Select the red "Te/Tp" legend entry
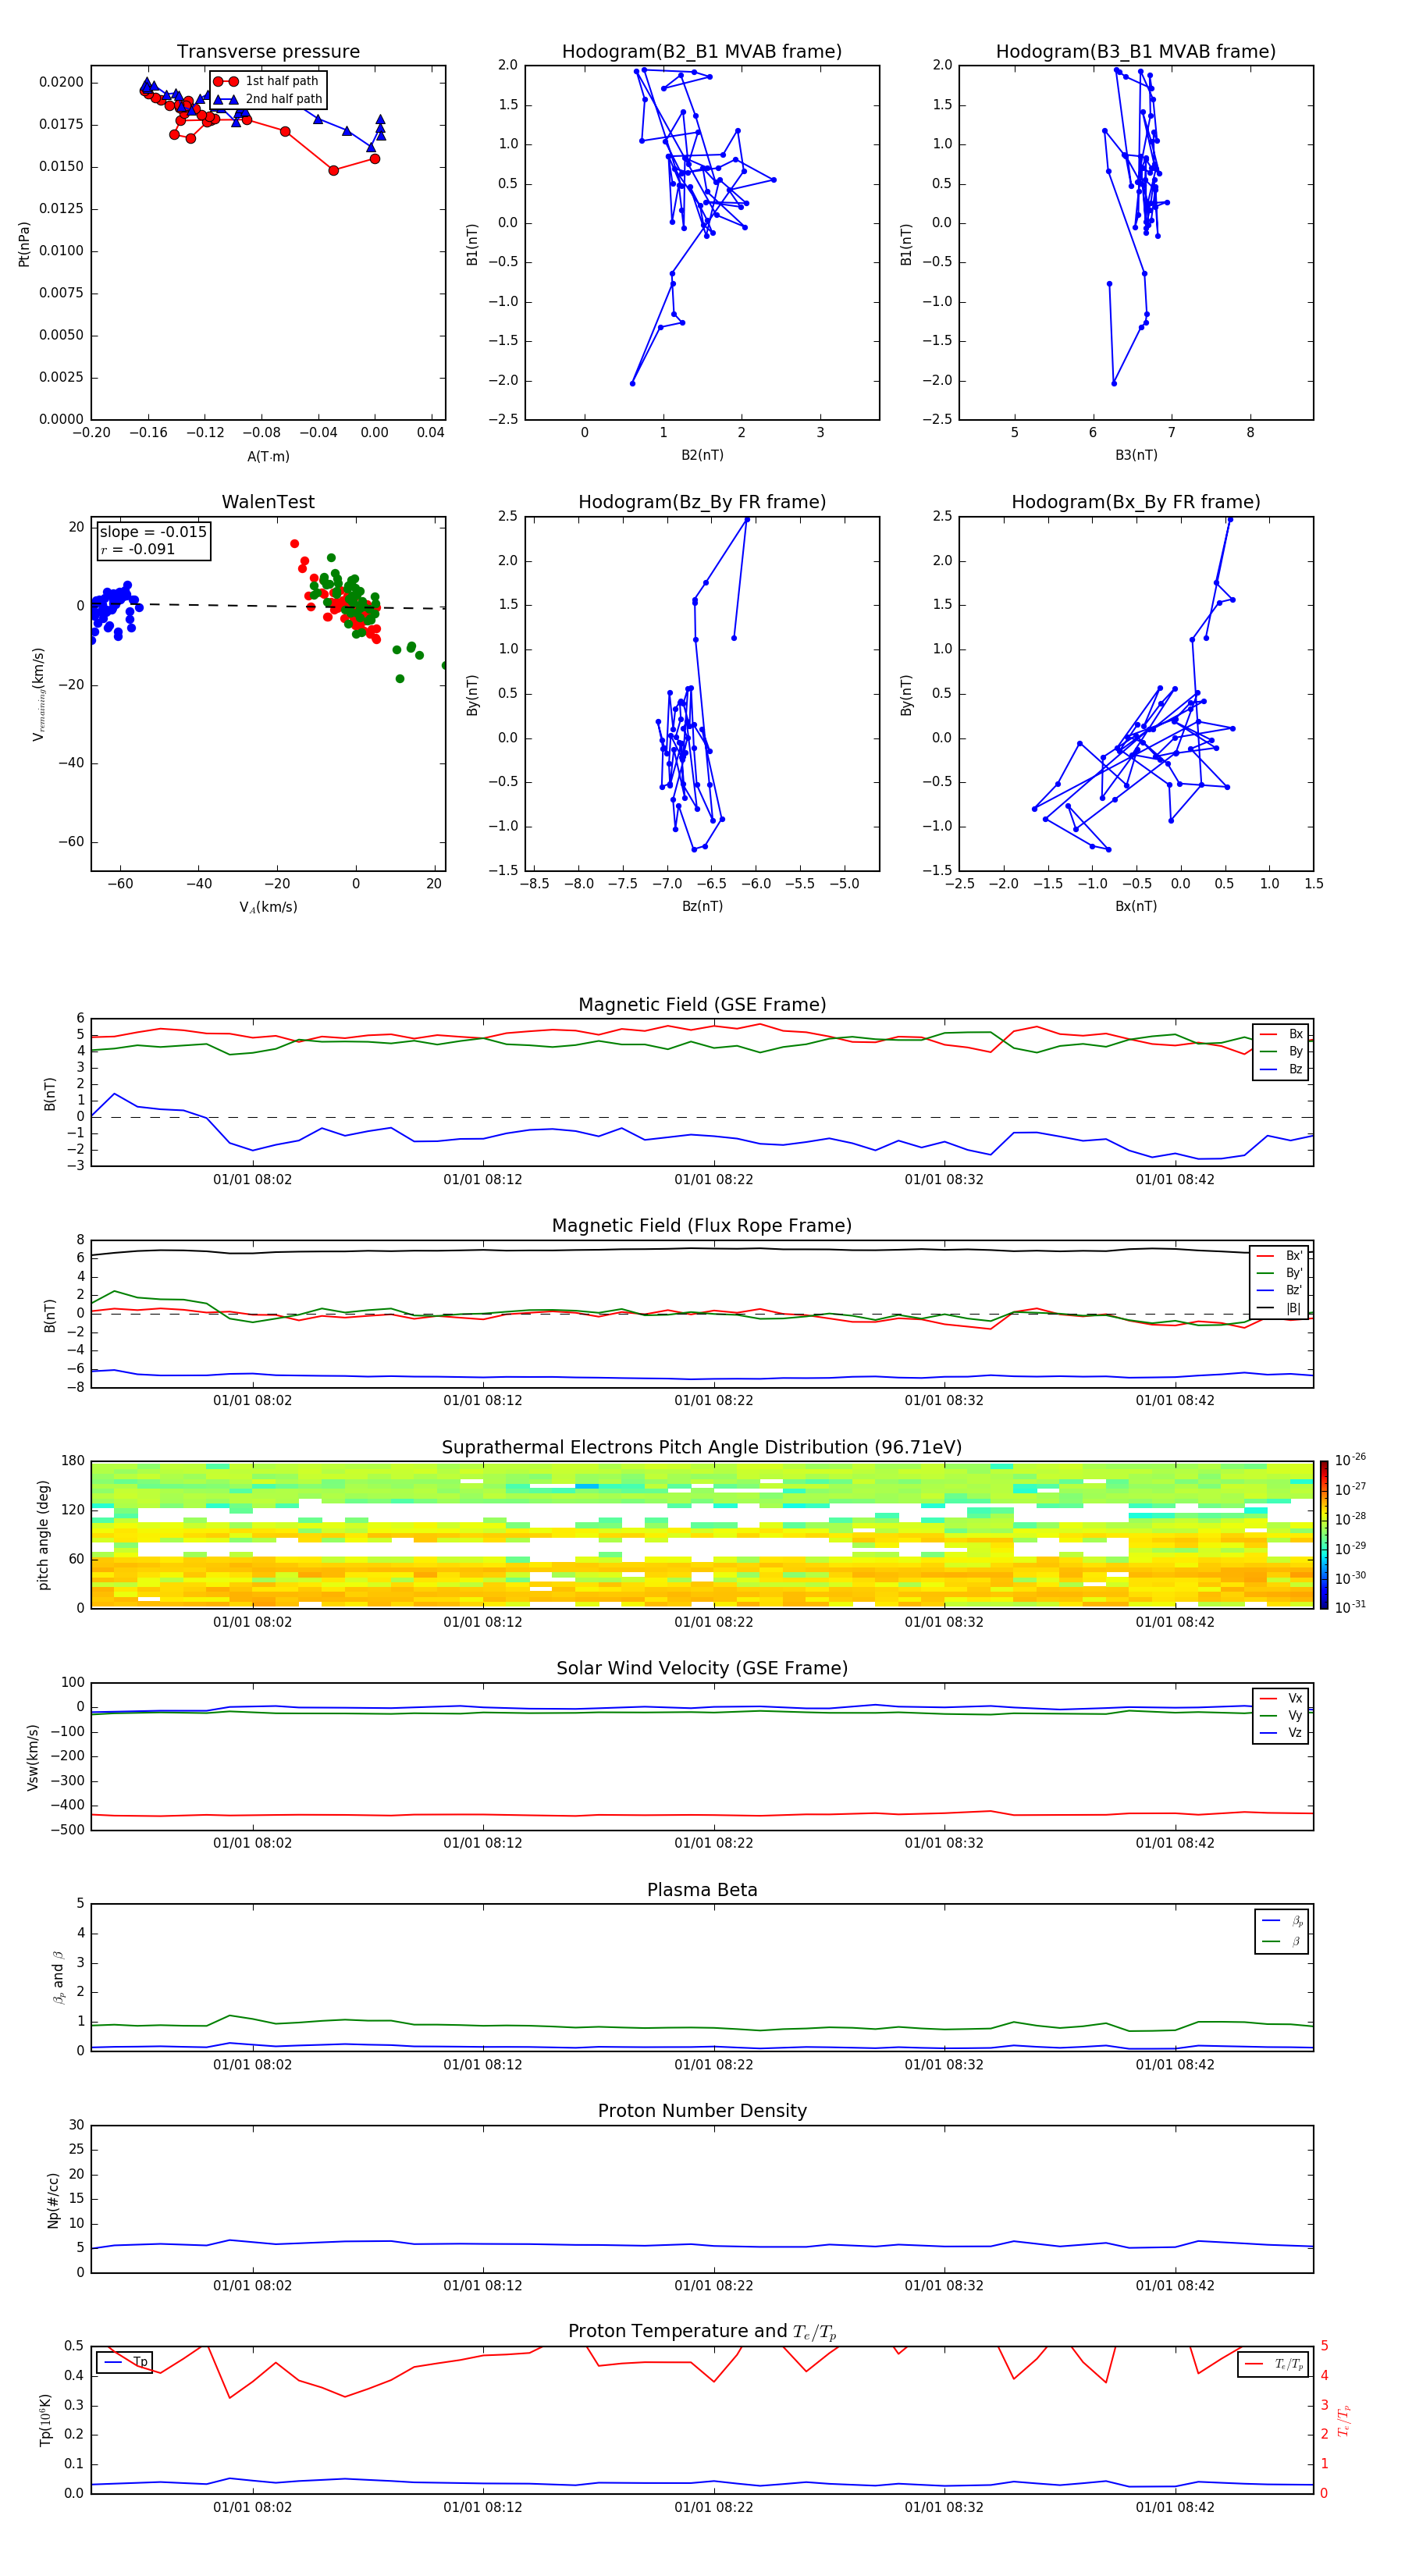The width and height of the screenshot is (1405, 2576). click(x=1273, y=2364)
